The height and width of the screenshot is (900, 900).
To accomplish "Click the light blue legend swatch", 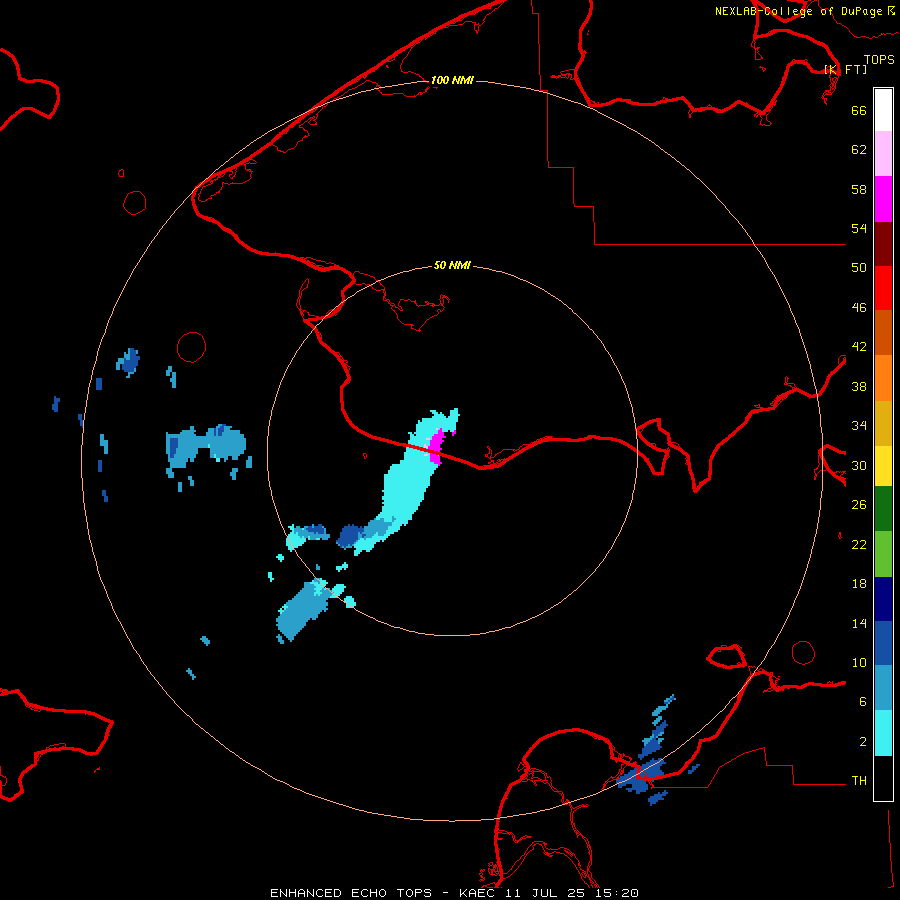I will click(x=883, y=688).
